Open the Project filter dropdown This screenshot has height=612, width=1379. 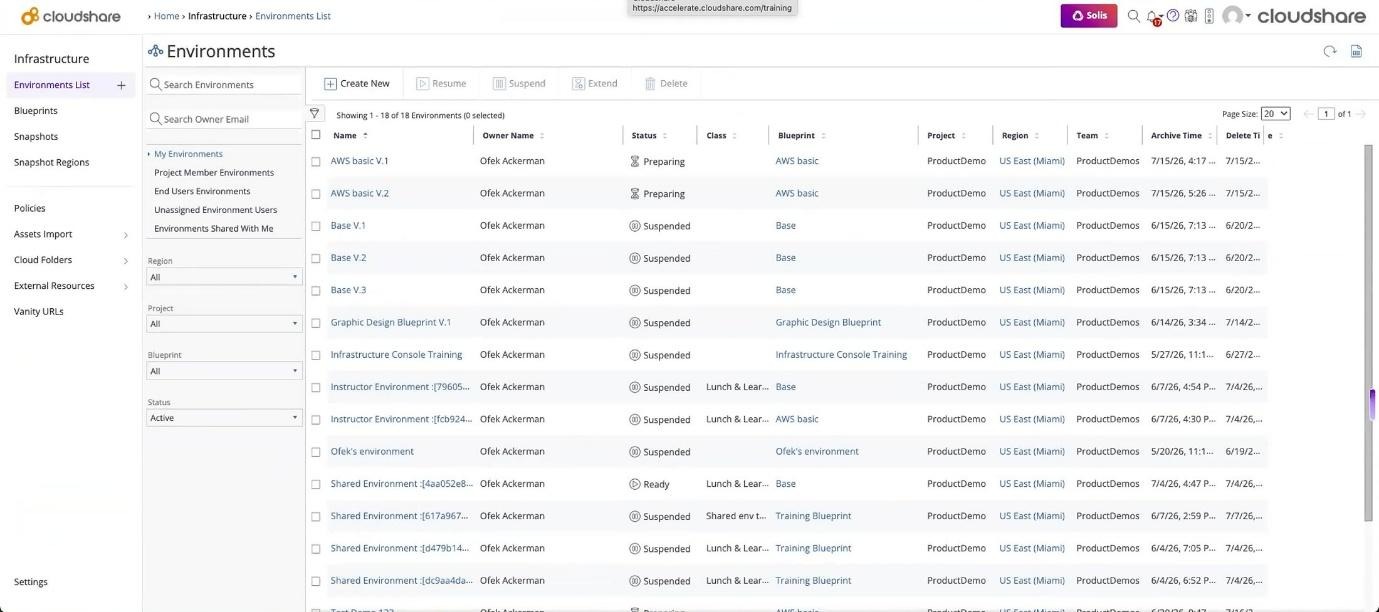(x=225, y=324)
